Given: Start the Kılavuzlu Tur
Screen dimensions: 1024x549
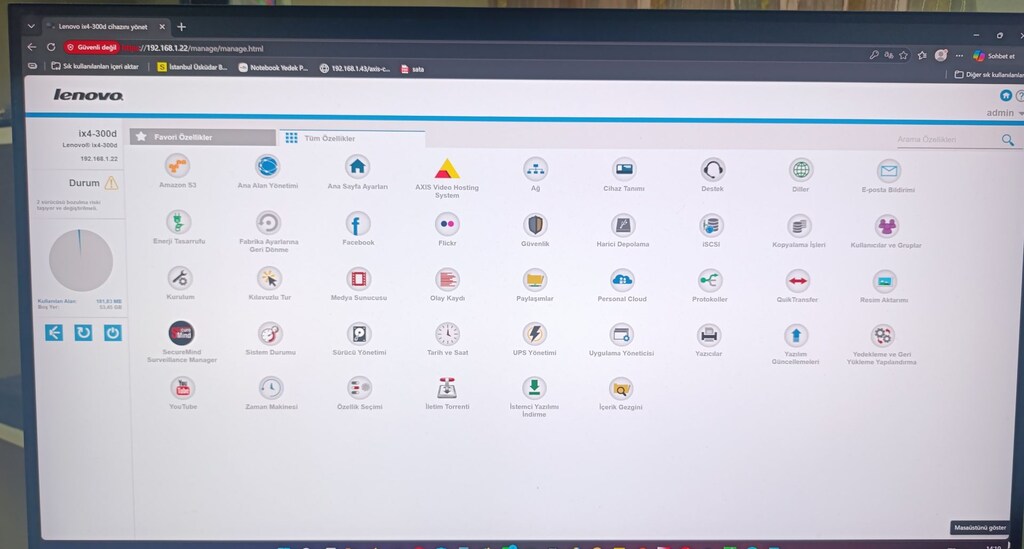Looking at the screenshot, I should (x=269, y=279).
